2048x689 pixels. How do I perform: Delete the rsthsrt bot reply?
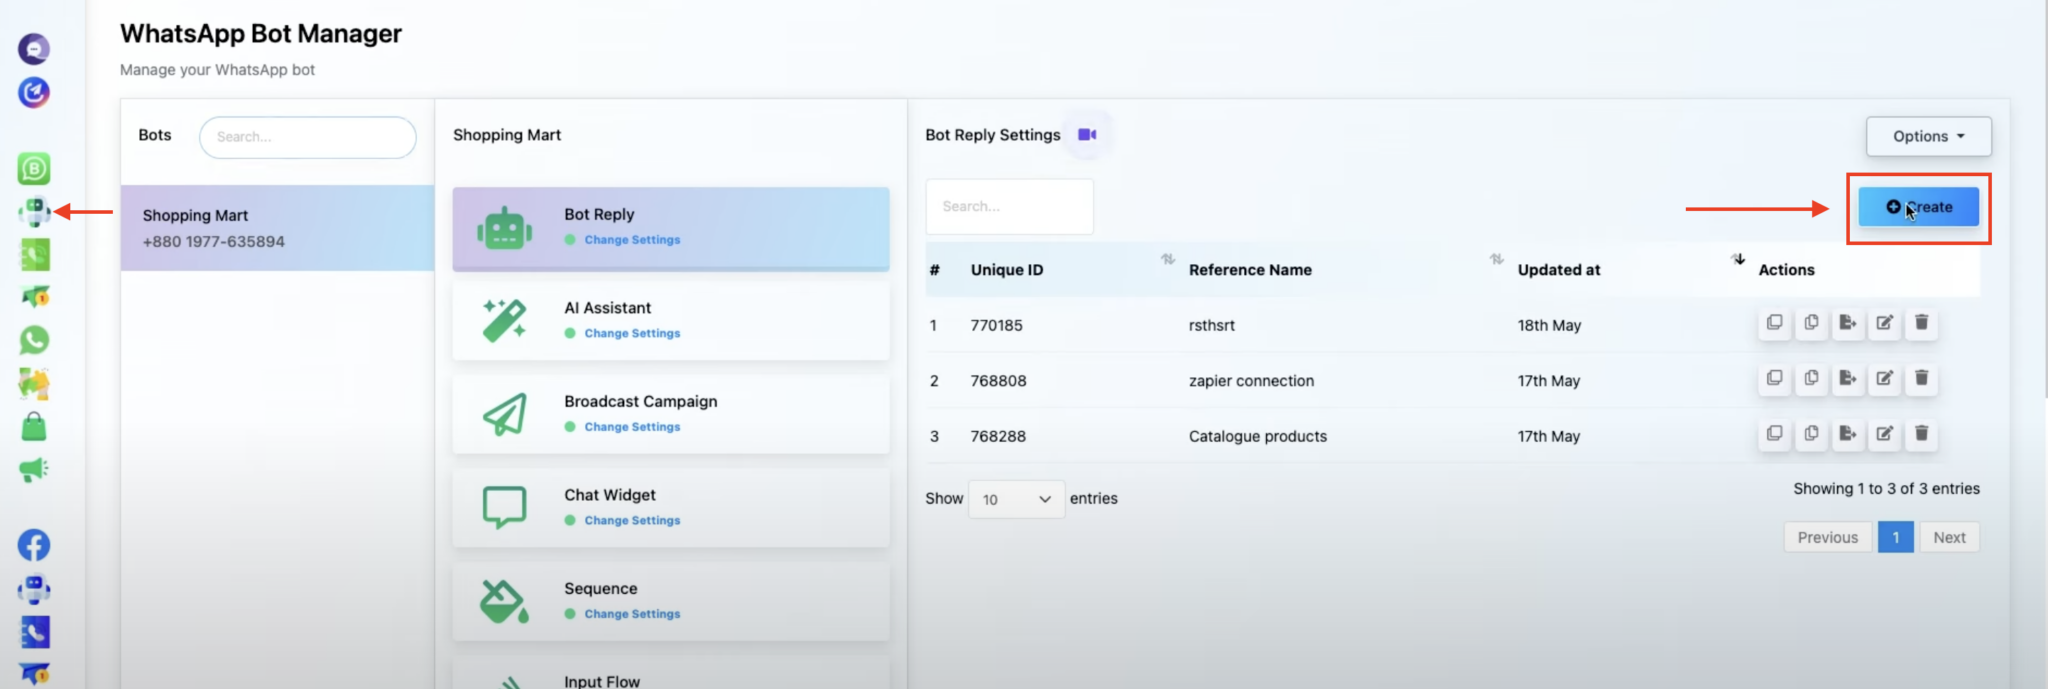(x=1921, y=323)
